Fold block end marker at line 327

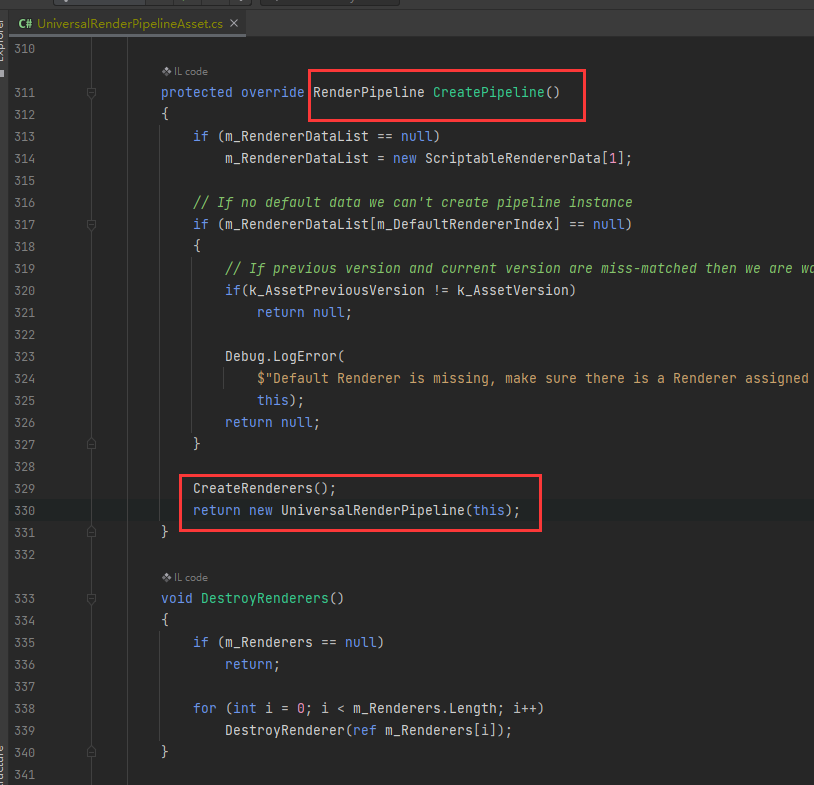coord(91,444)
